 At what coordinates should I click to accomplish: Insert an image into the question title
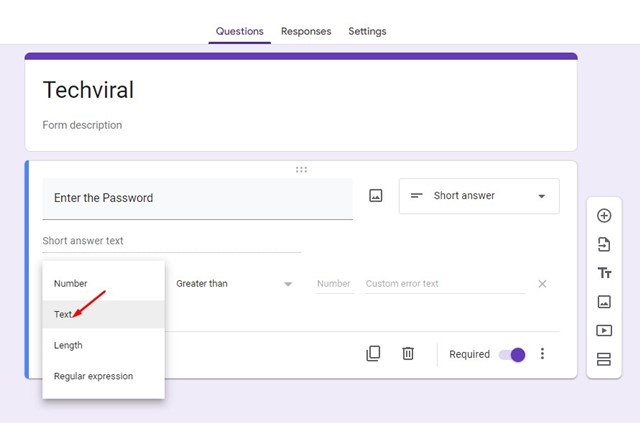(376, 196)
